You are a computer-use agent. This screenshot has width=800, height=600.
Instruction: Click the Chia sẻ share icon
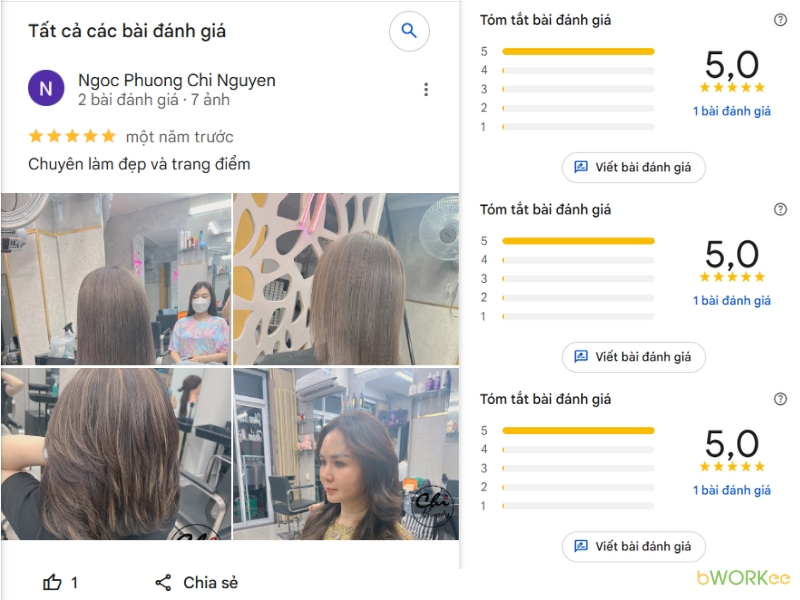point(161,582)
